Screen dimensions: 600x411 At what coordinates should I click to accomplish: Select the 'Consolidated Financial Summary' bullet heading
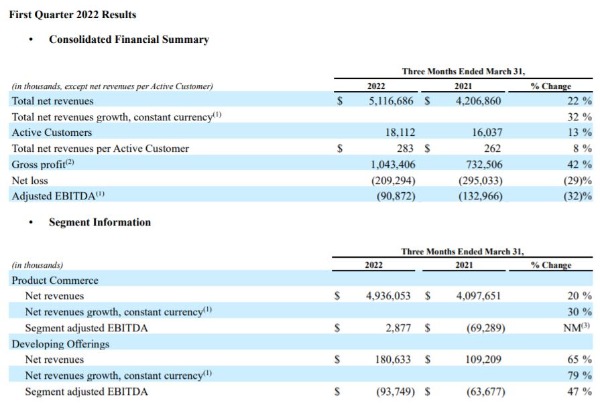(129, 40)
